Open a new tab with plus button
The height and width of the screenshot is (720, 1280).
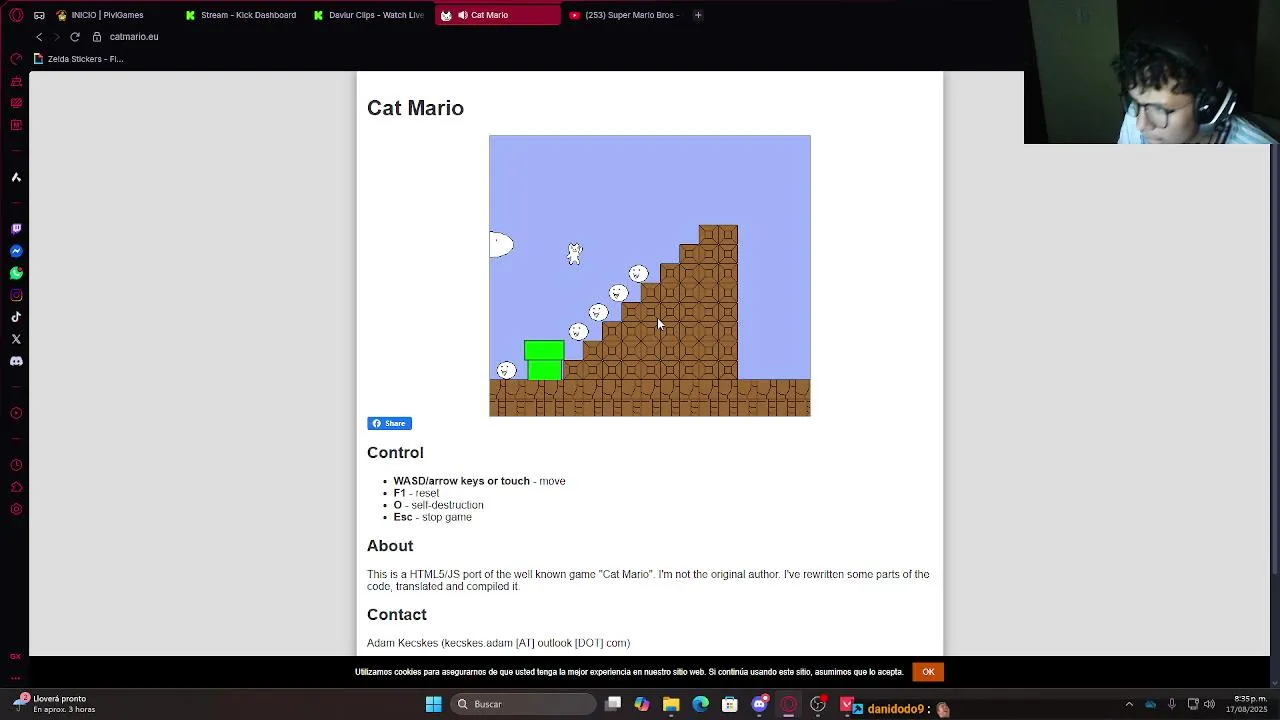click(698, 15)
